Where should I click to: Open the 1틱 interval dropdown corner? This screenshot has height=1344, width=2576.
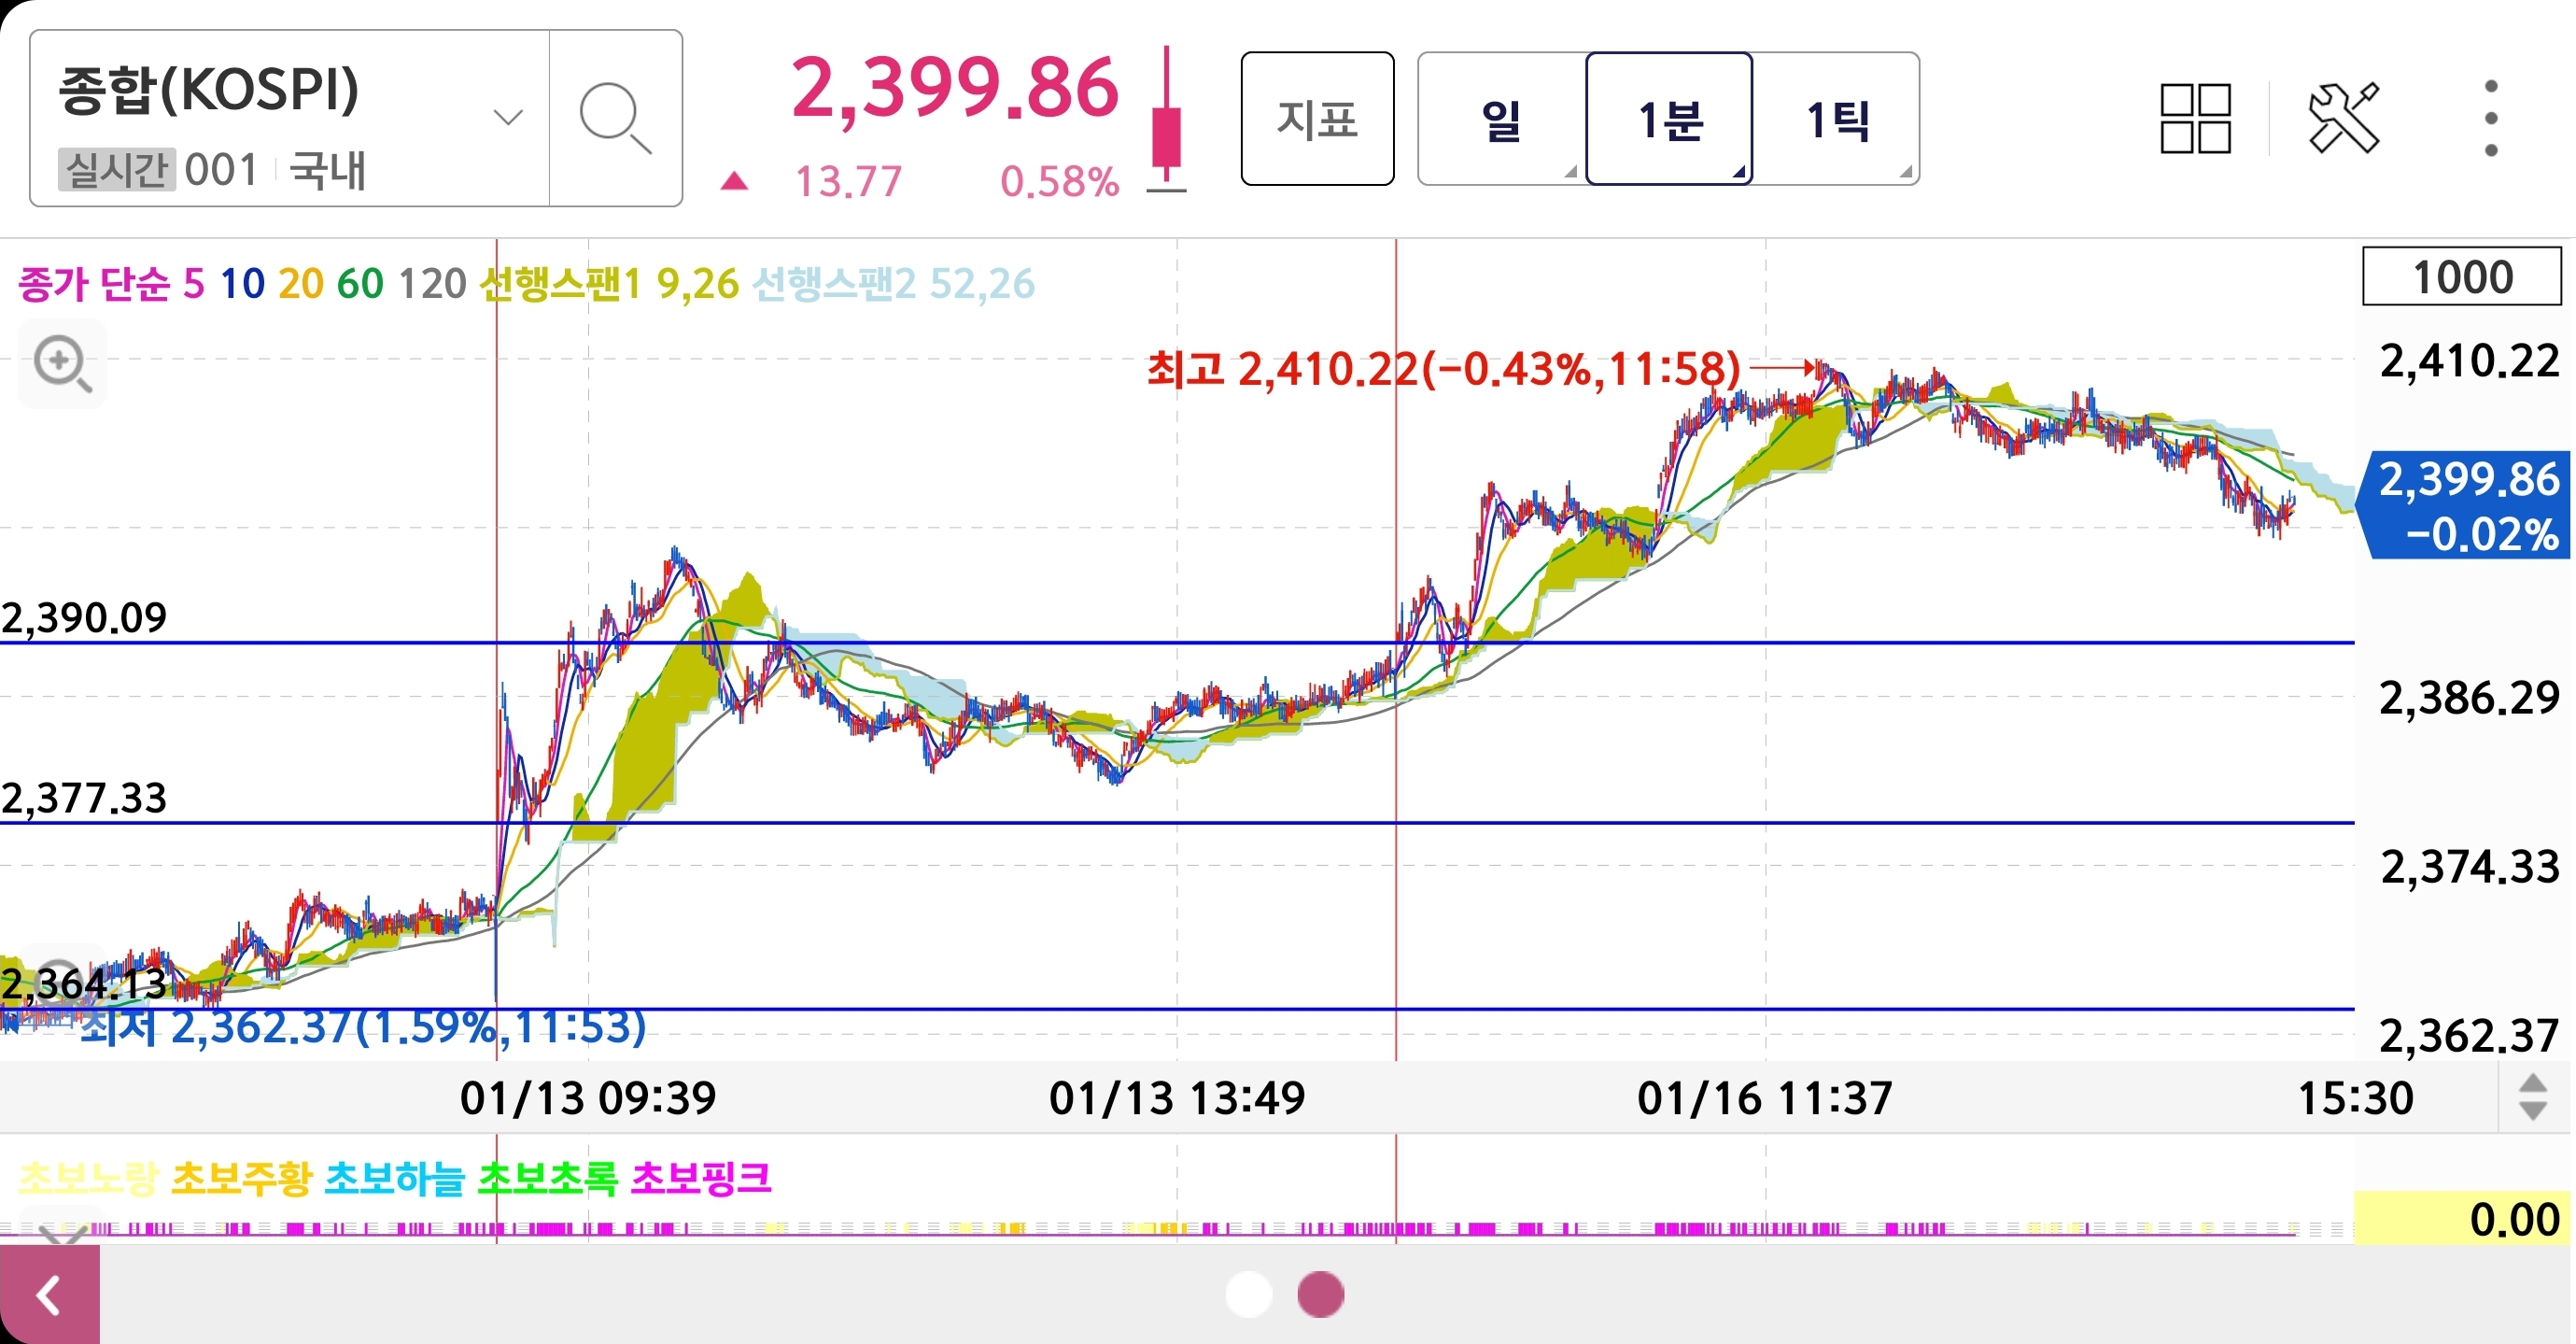(1905, 172)
